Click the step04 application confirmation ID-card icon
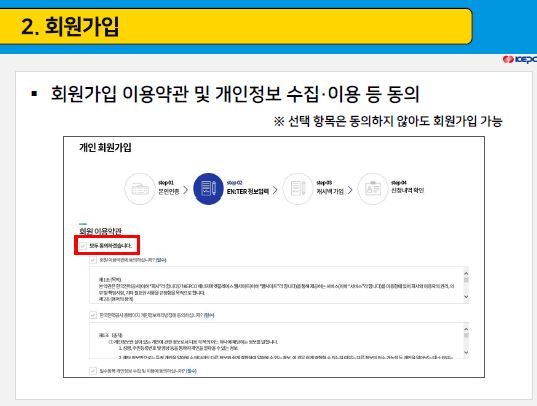 point(373,189)
